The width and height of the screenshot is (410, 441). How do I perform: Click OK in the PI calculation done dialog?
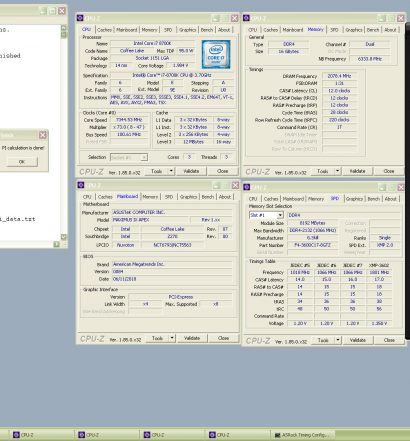click(22, 162)
